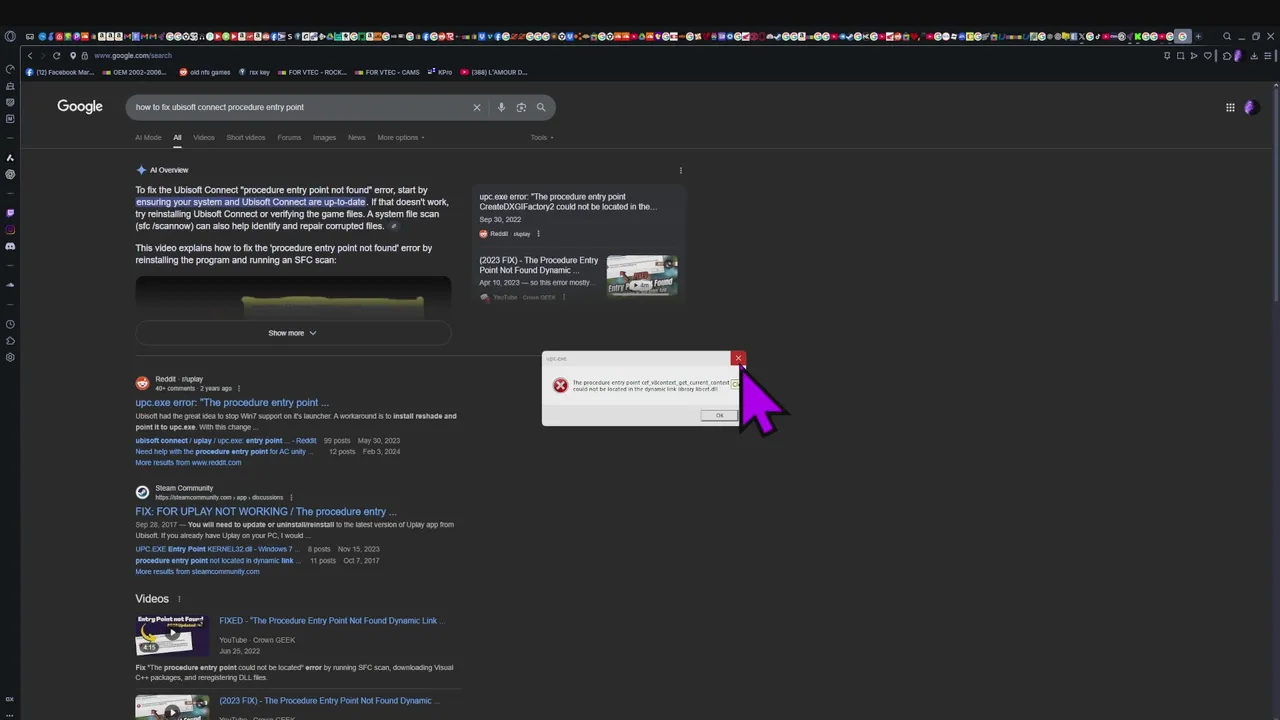
Task: Open the Opera GX main menu icon
Action: (x=10, y=36)
